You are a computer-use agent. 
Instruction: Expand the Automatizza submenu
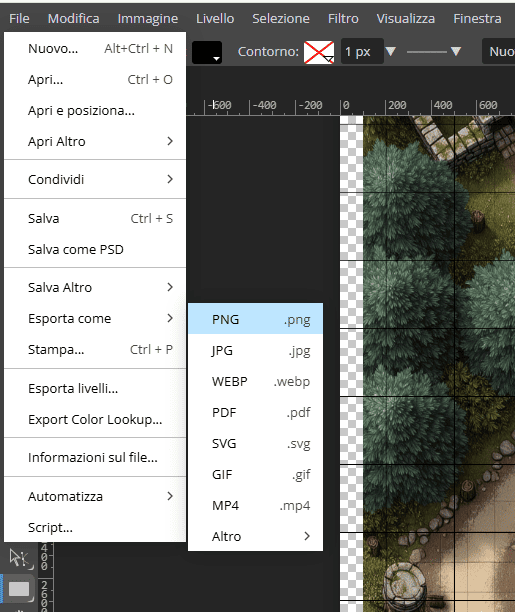tap(95, 496)
